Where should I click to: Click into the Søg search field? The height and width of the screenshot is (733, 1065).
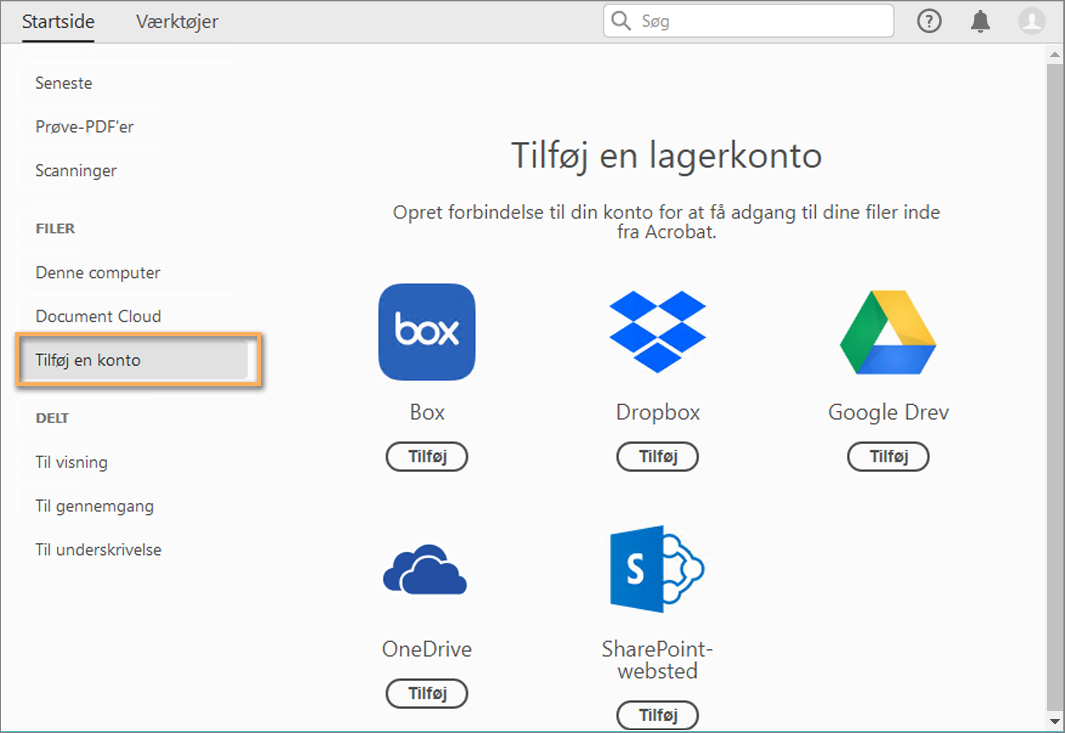click(x=748, y=20)
